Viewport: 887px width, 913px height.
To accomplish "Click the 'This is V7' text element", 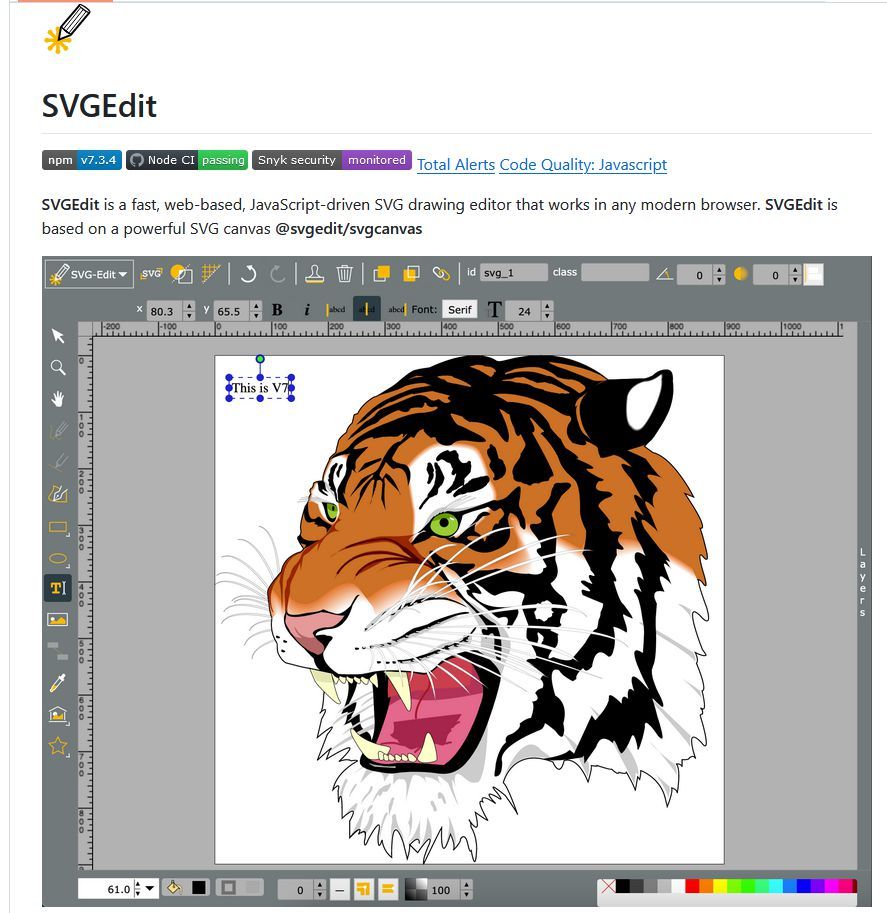I will (260, 388).
